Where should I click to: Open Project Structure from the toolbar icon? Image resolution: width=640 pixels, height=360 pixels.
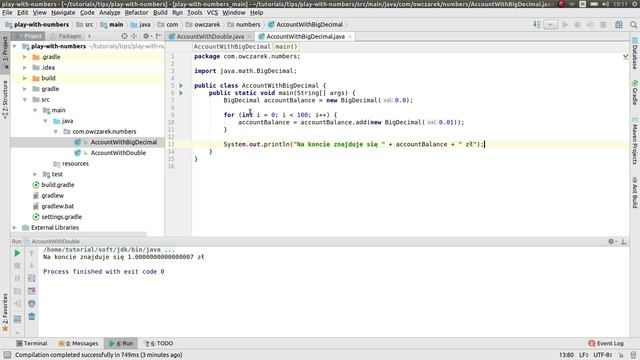619,24
